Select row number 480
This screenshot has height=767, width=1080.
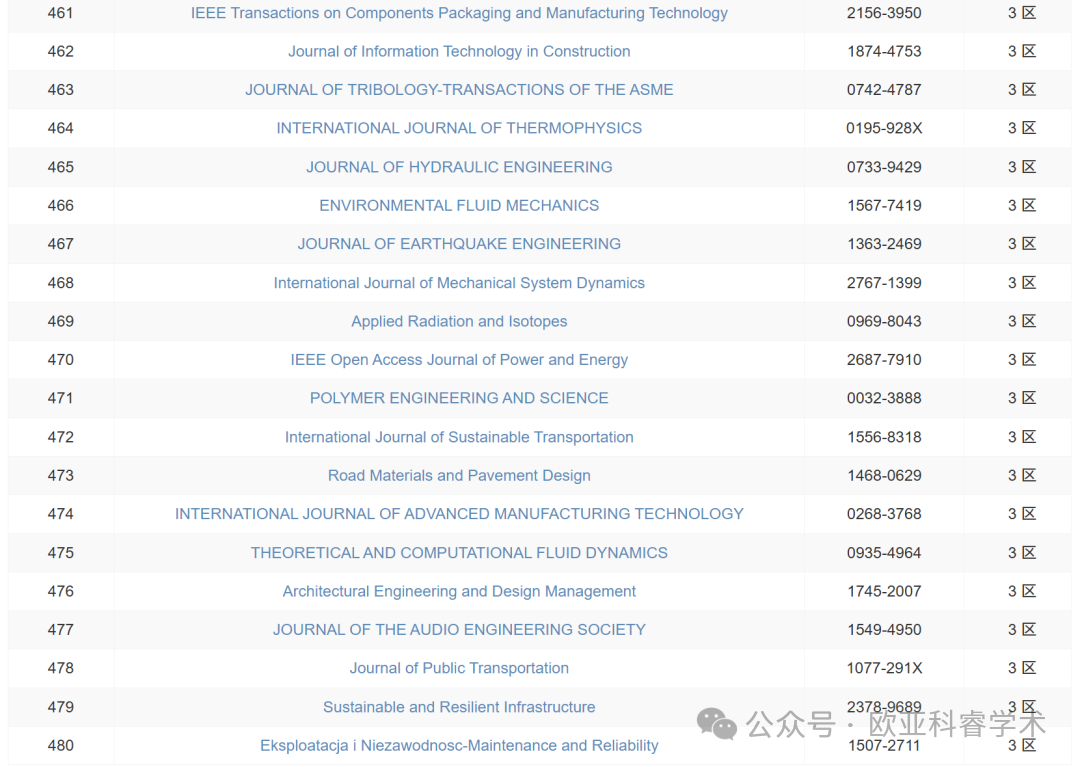coord(61,746)
